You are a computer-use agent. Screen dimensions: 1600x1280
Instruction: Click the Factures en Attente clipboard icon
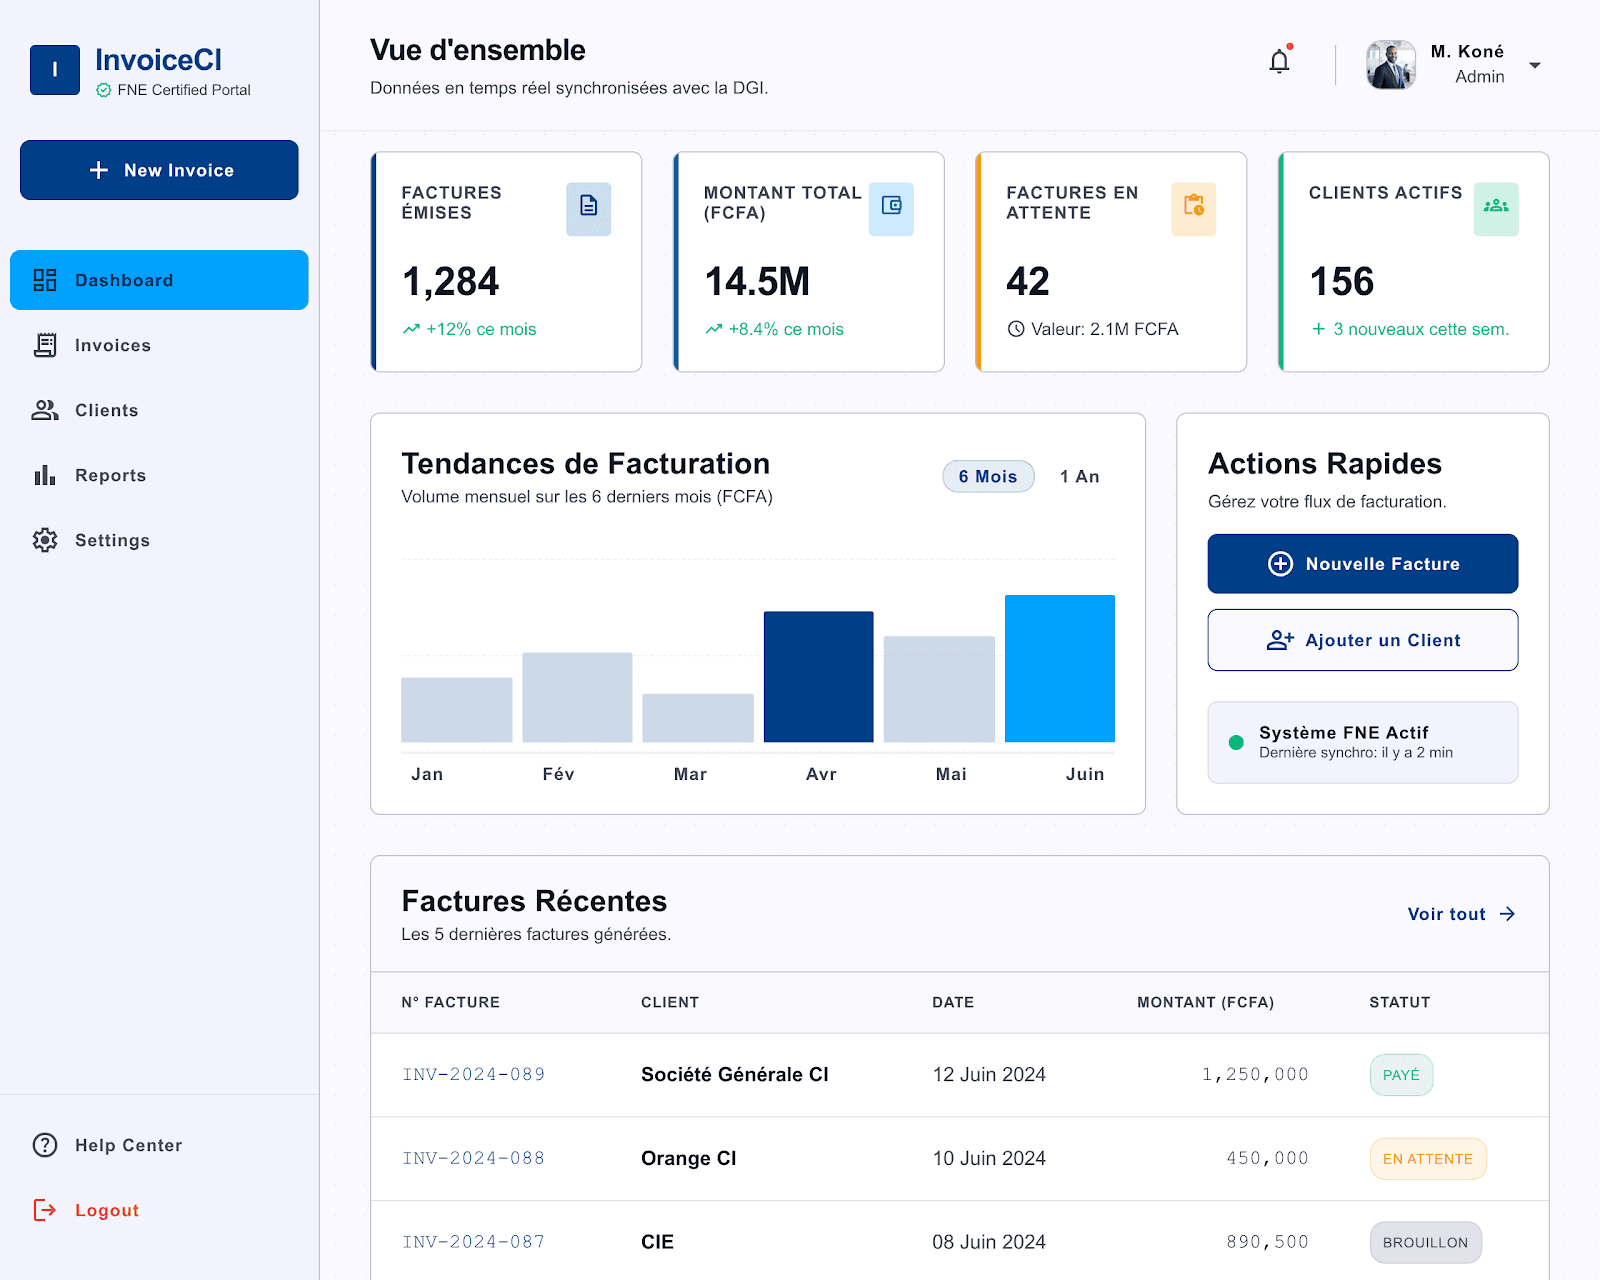(1193, 208)
